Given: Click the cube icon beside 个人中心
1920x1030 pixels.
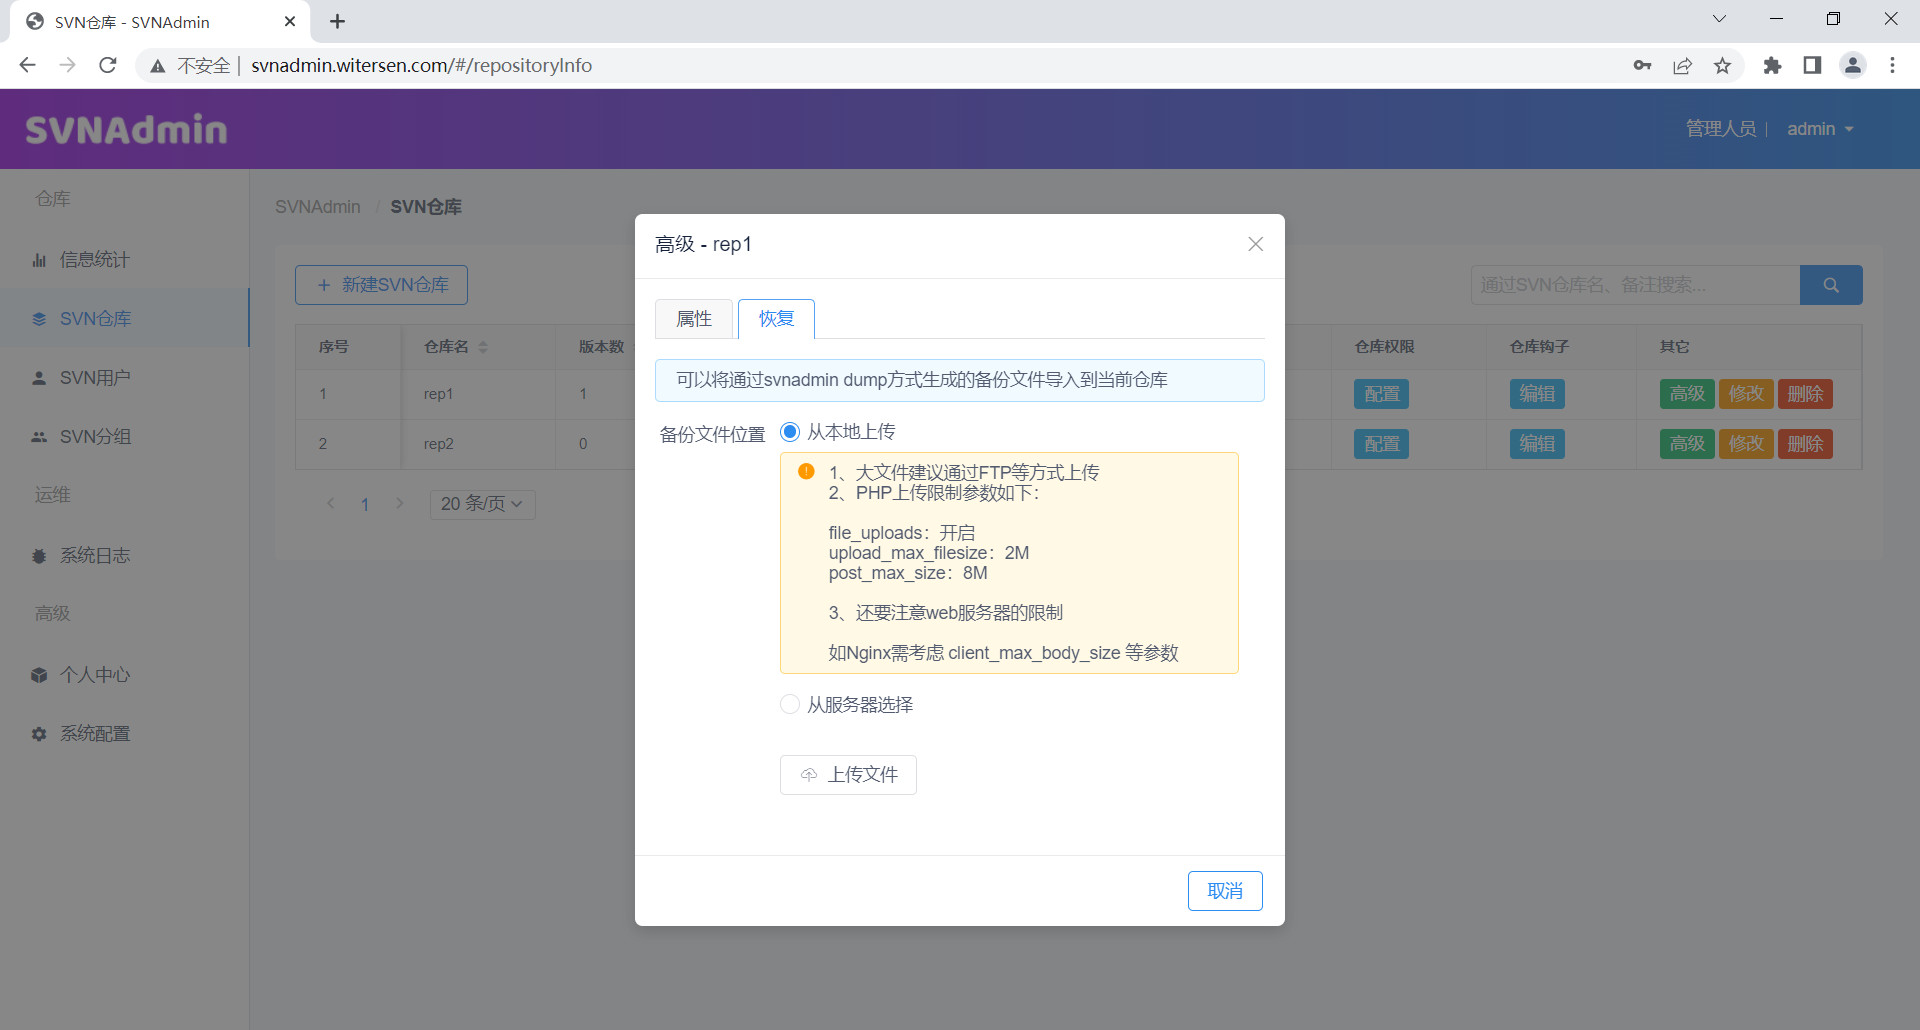Looking at the screenshot, I should tap(39, 675).
